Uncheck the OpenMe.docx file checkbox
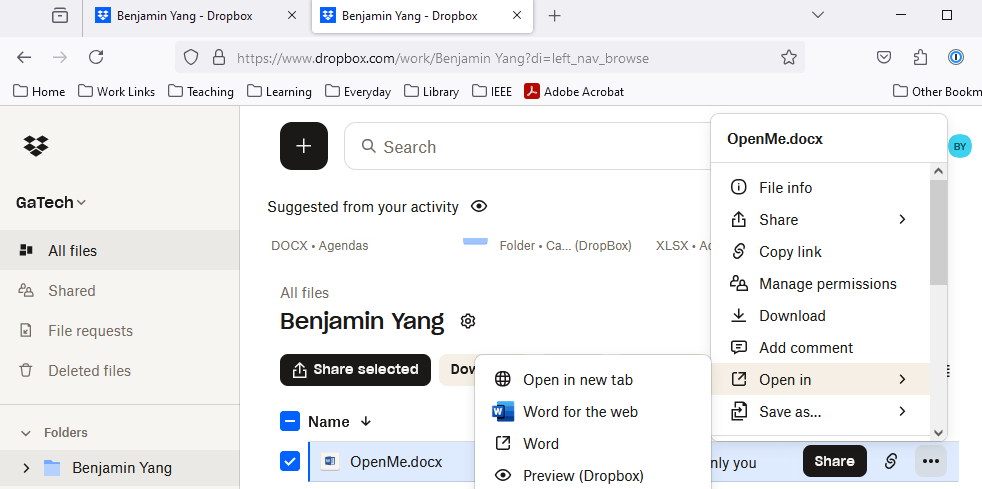982x489 pixels. pos(290,461)
